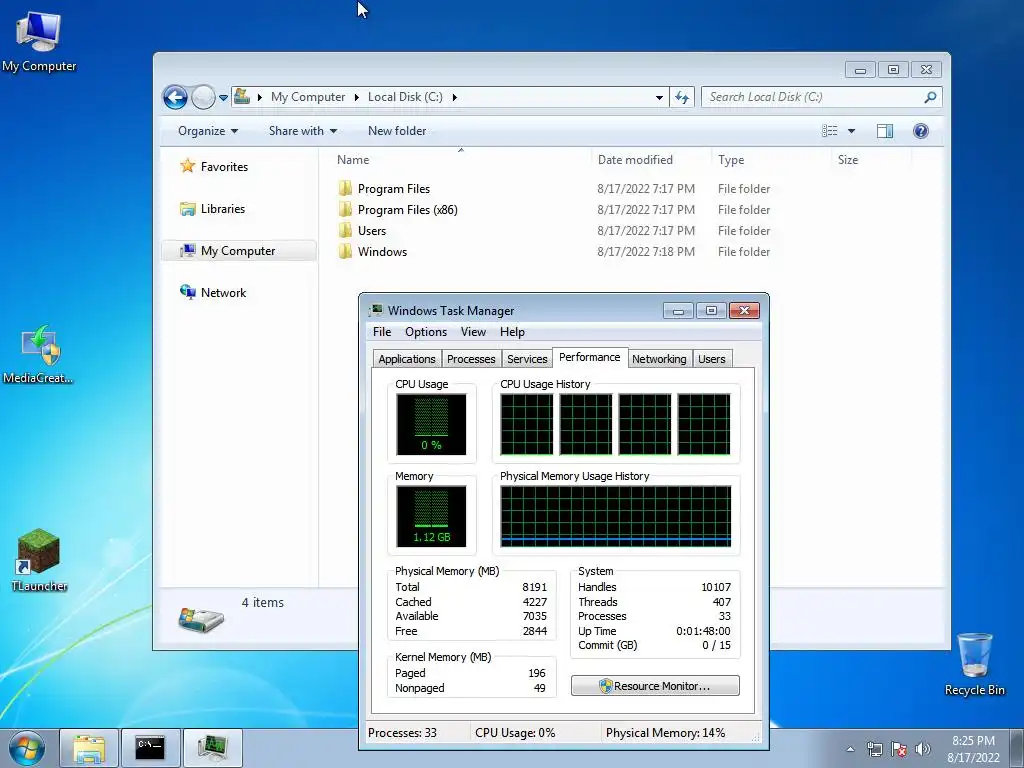This screenshot has height=768, width=1024.
Task: Click the Task Manager title bar icon
Action: click(376, 310)
